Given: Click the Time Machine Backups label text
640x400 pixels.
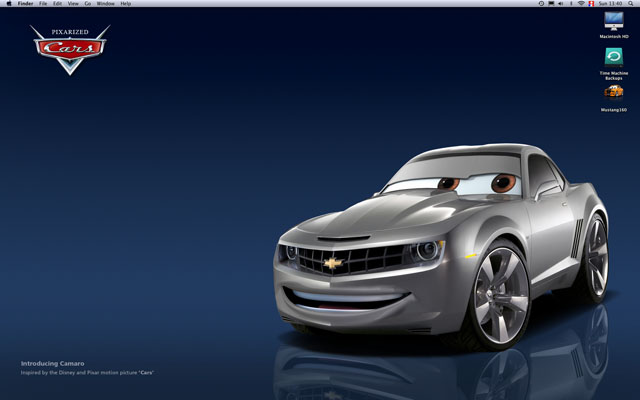Looking at the screenshot, I should click(x=614, y=76).
